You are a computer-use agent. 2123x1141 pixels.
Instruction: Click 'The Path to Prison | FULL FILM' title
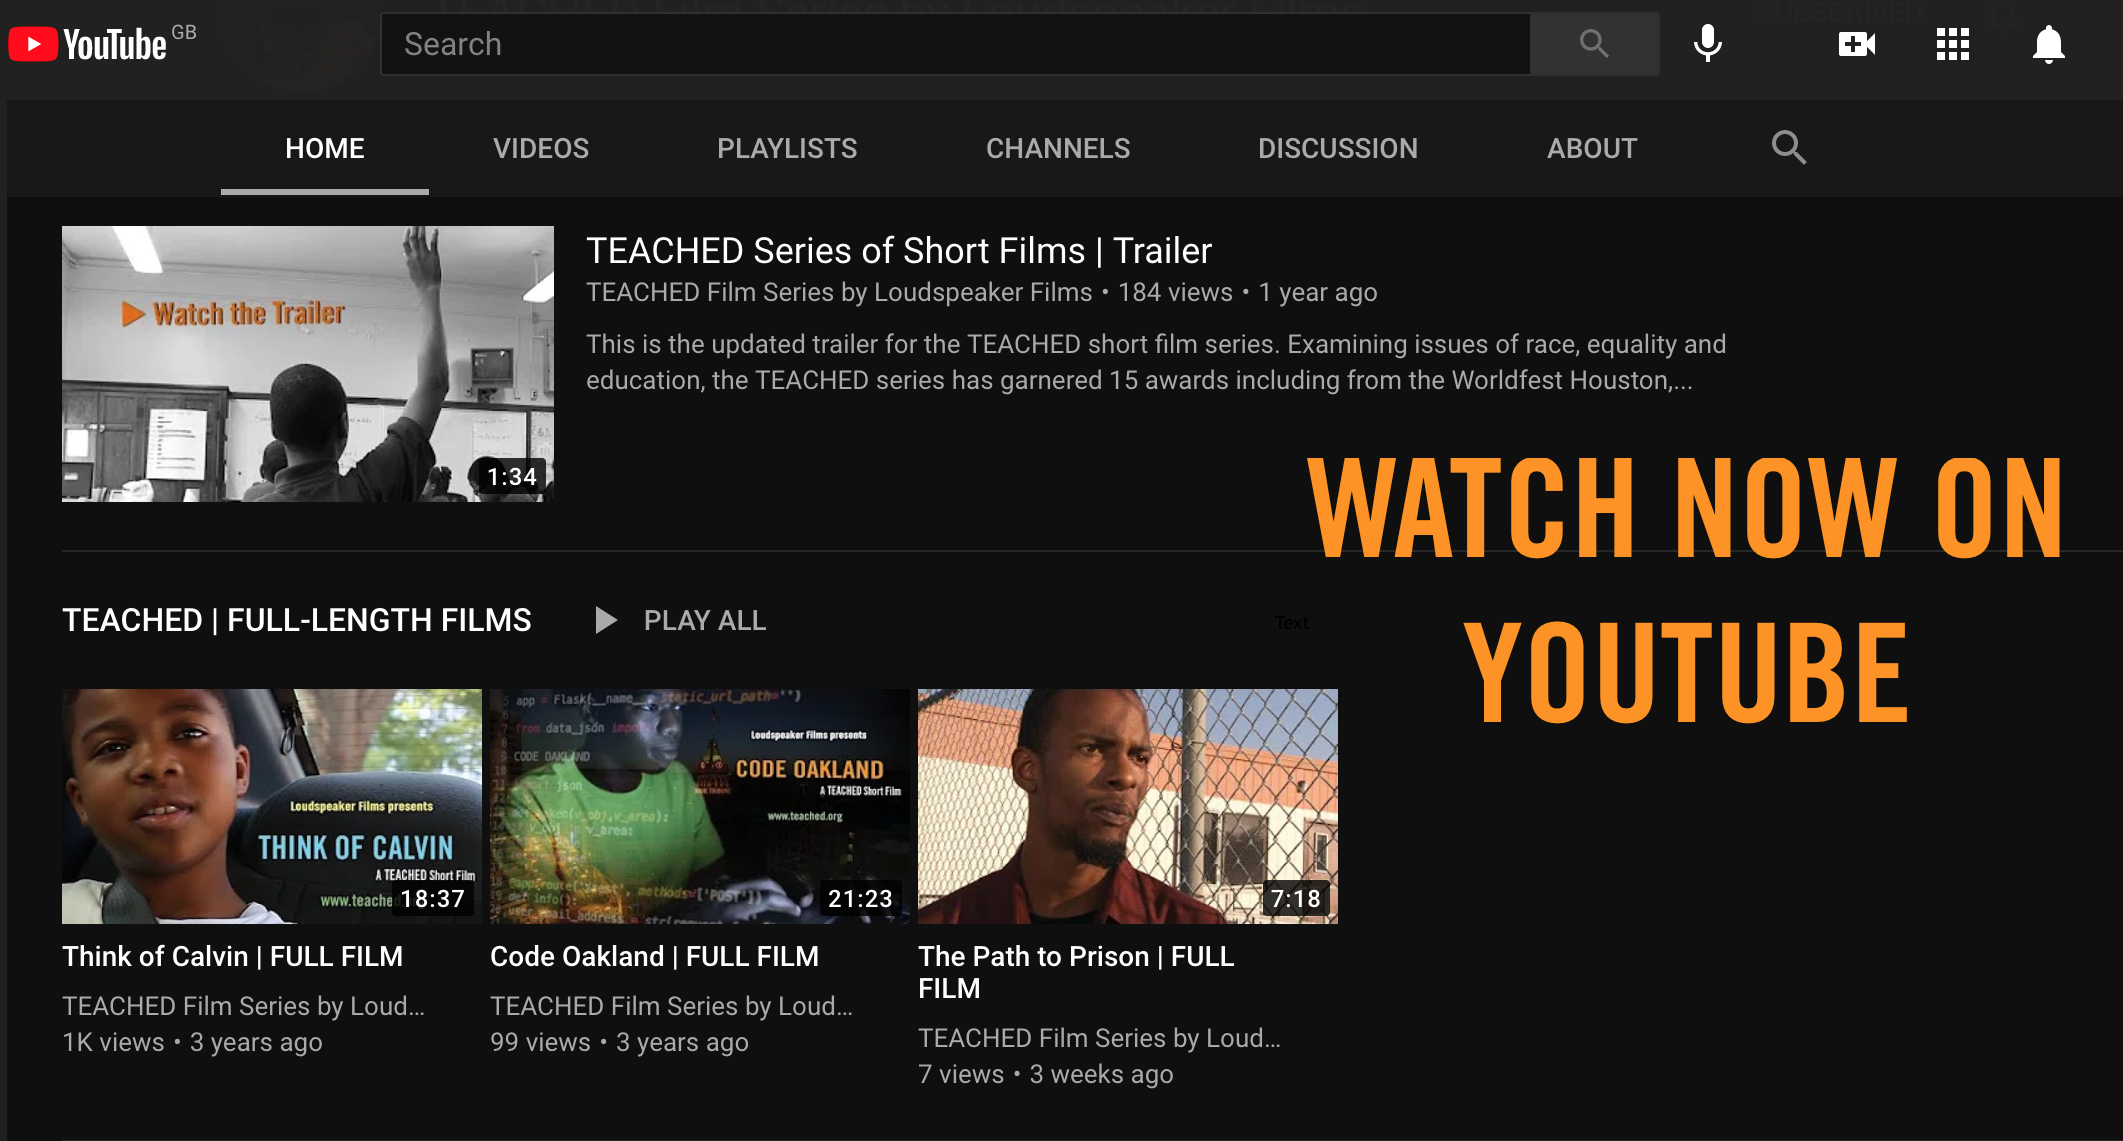(1076, 972)
